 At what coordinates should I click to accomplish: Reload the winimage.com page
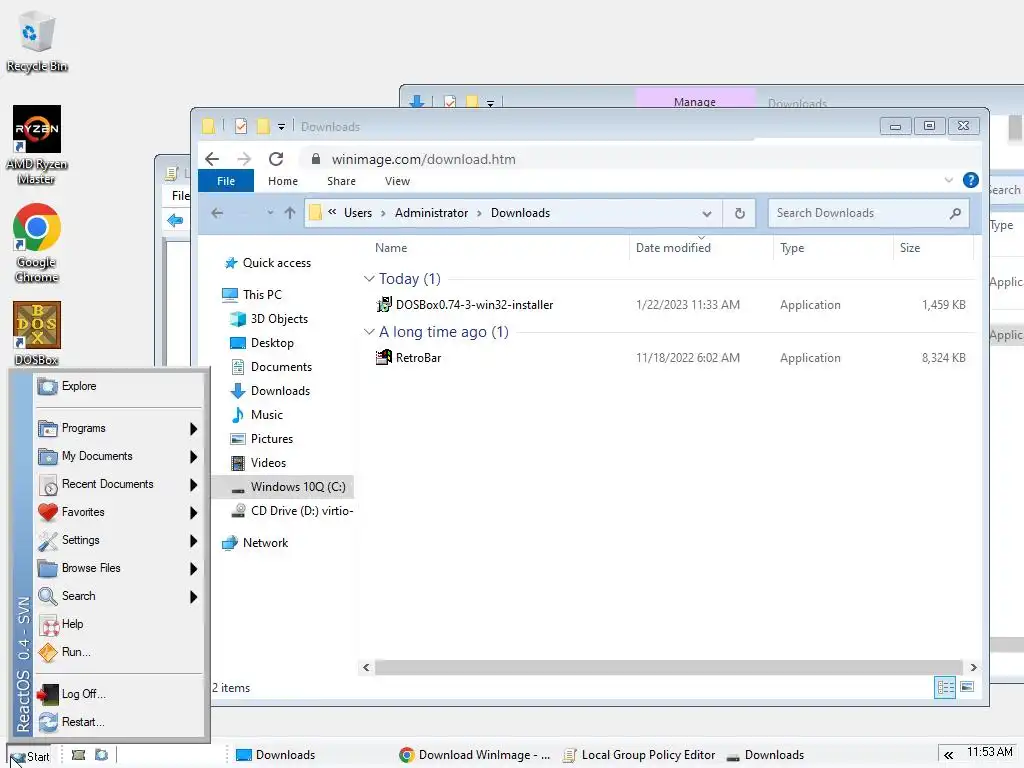[276, 159]
